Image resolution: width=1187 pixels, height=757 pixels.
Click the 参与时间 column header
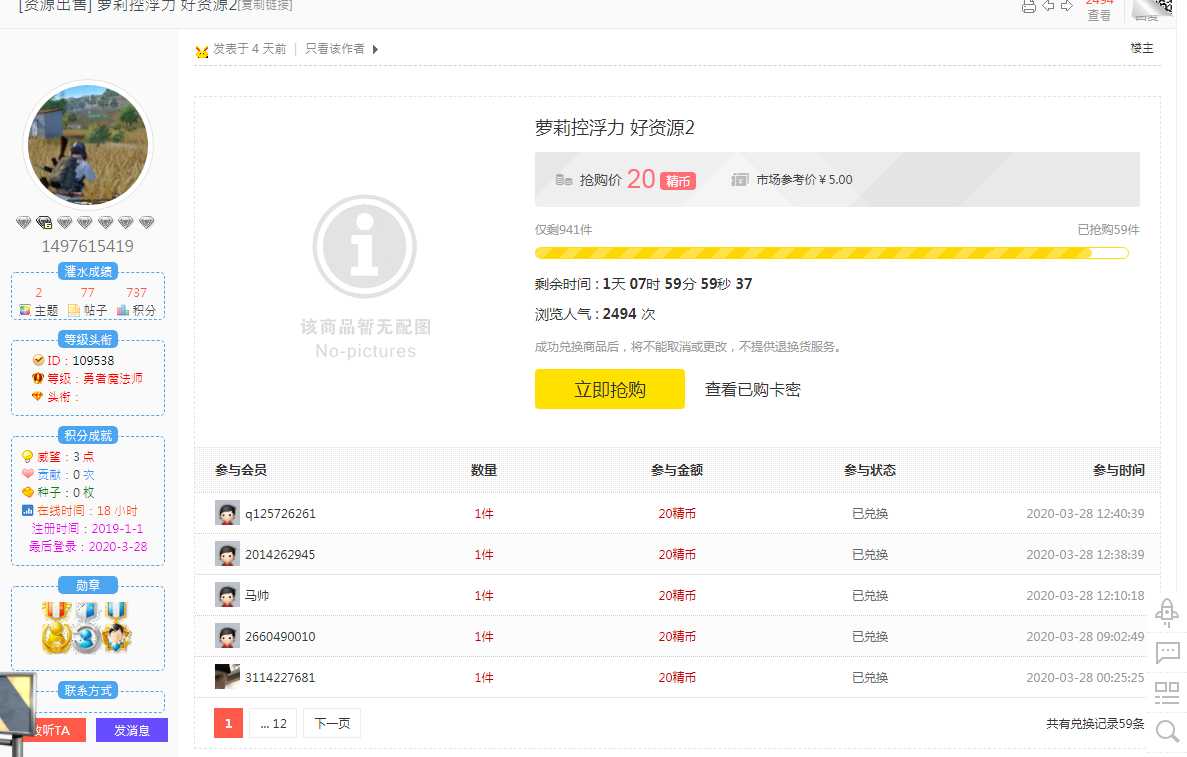point(1118,469)
